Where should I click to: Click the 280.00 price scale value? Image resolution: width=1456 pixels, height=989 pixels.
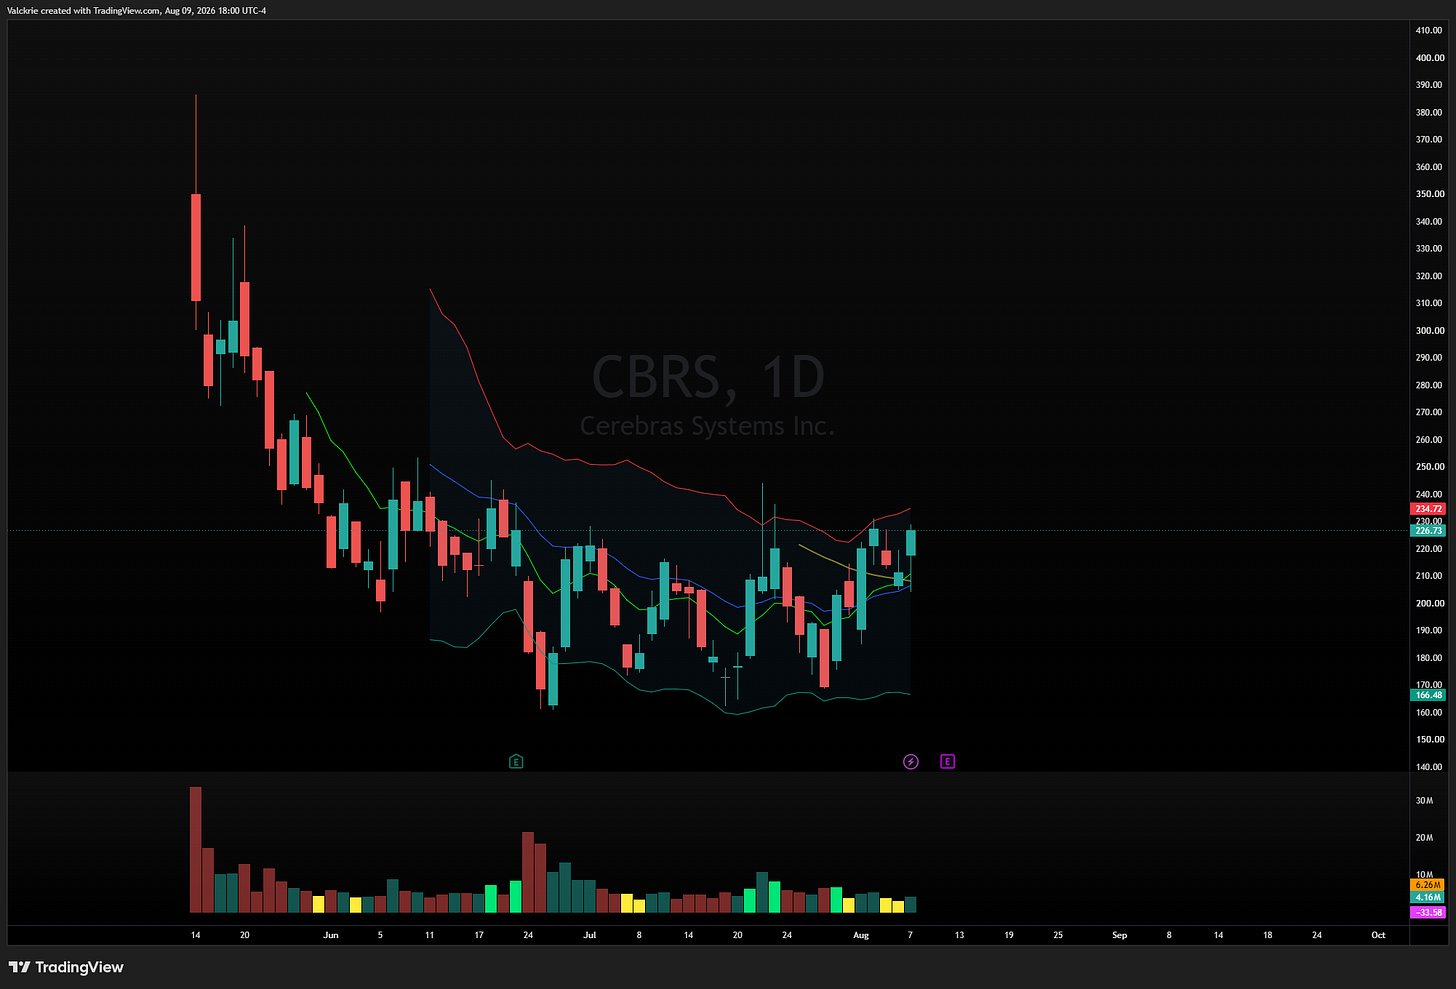click(1429, 385)
